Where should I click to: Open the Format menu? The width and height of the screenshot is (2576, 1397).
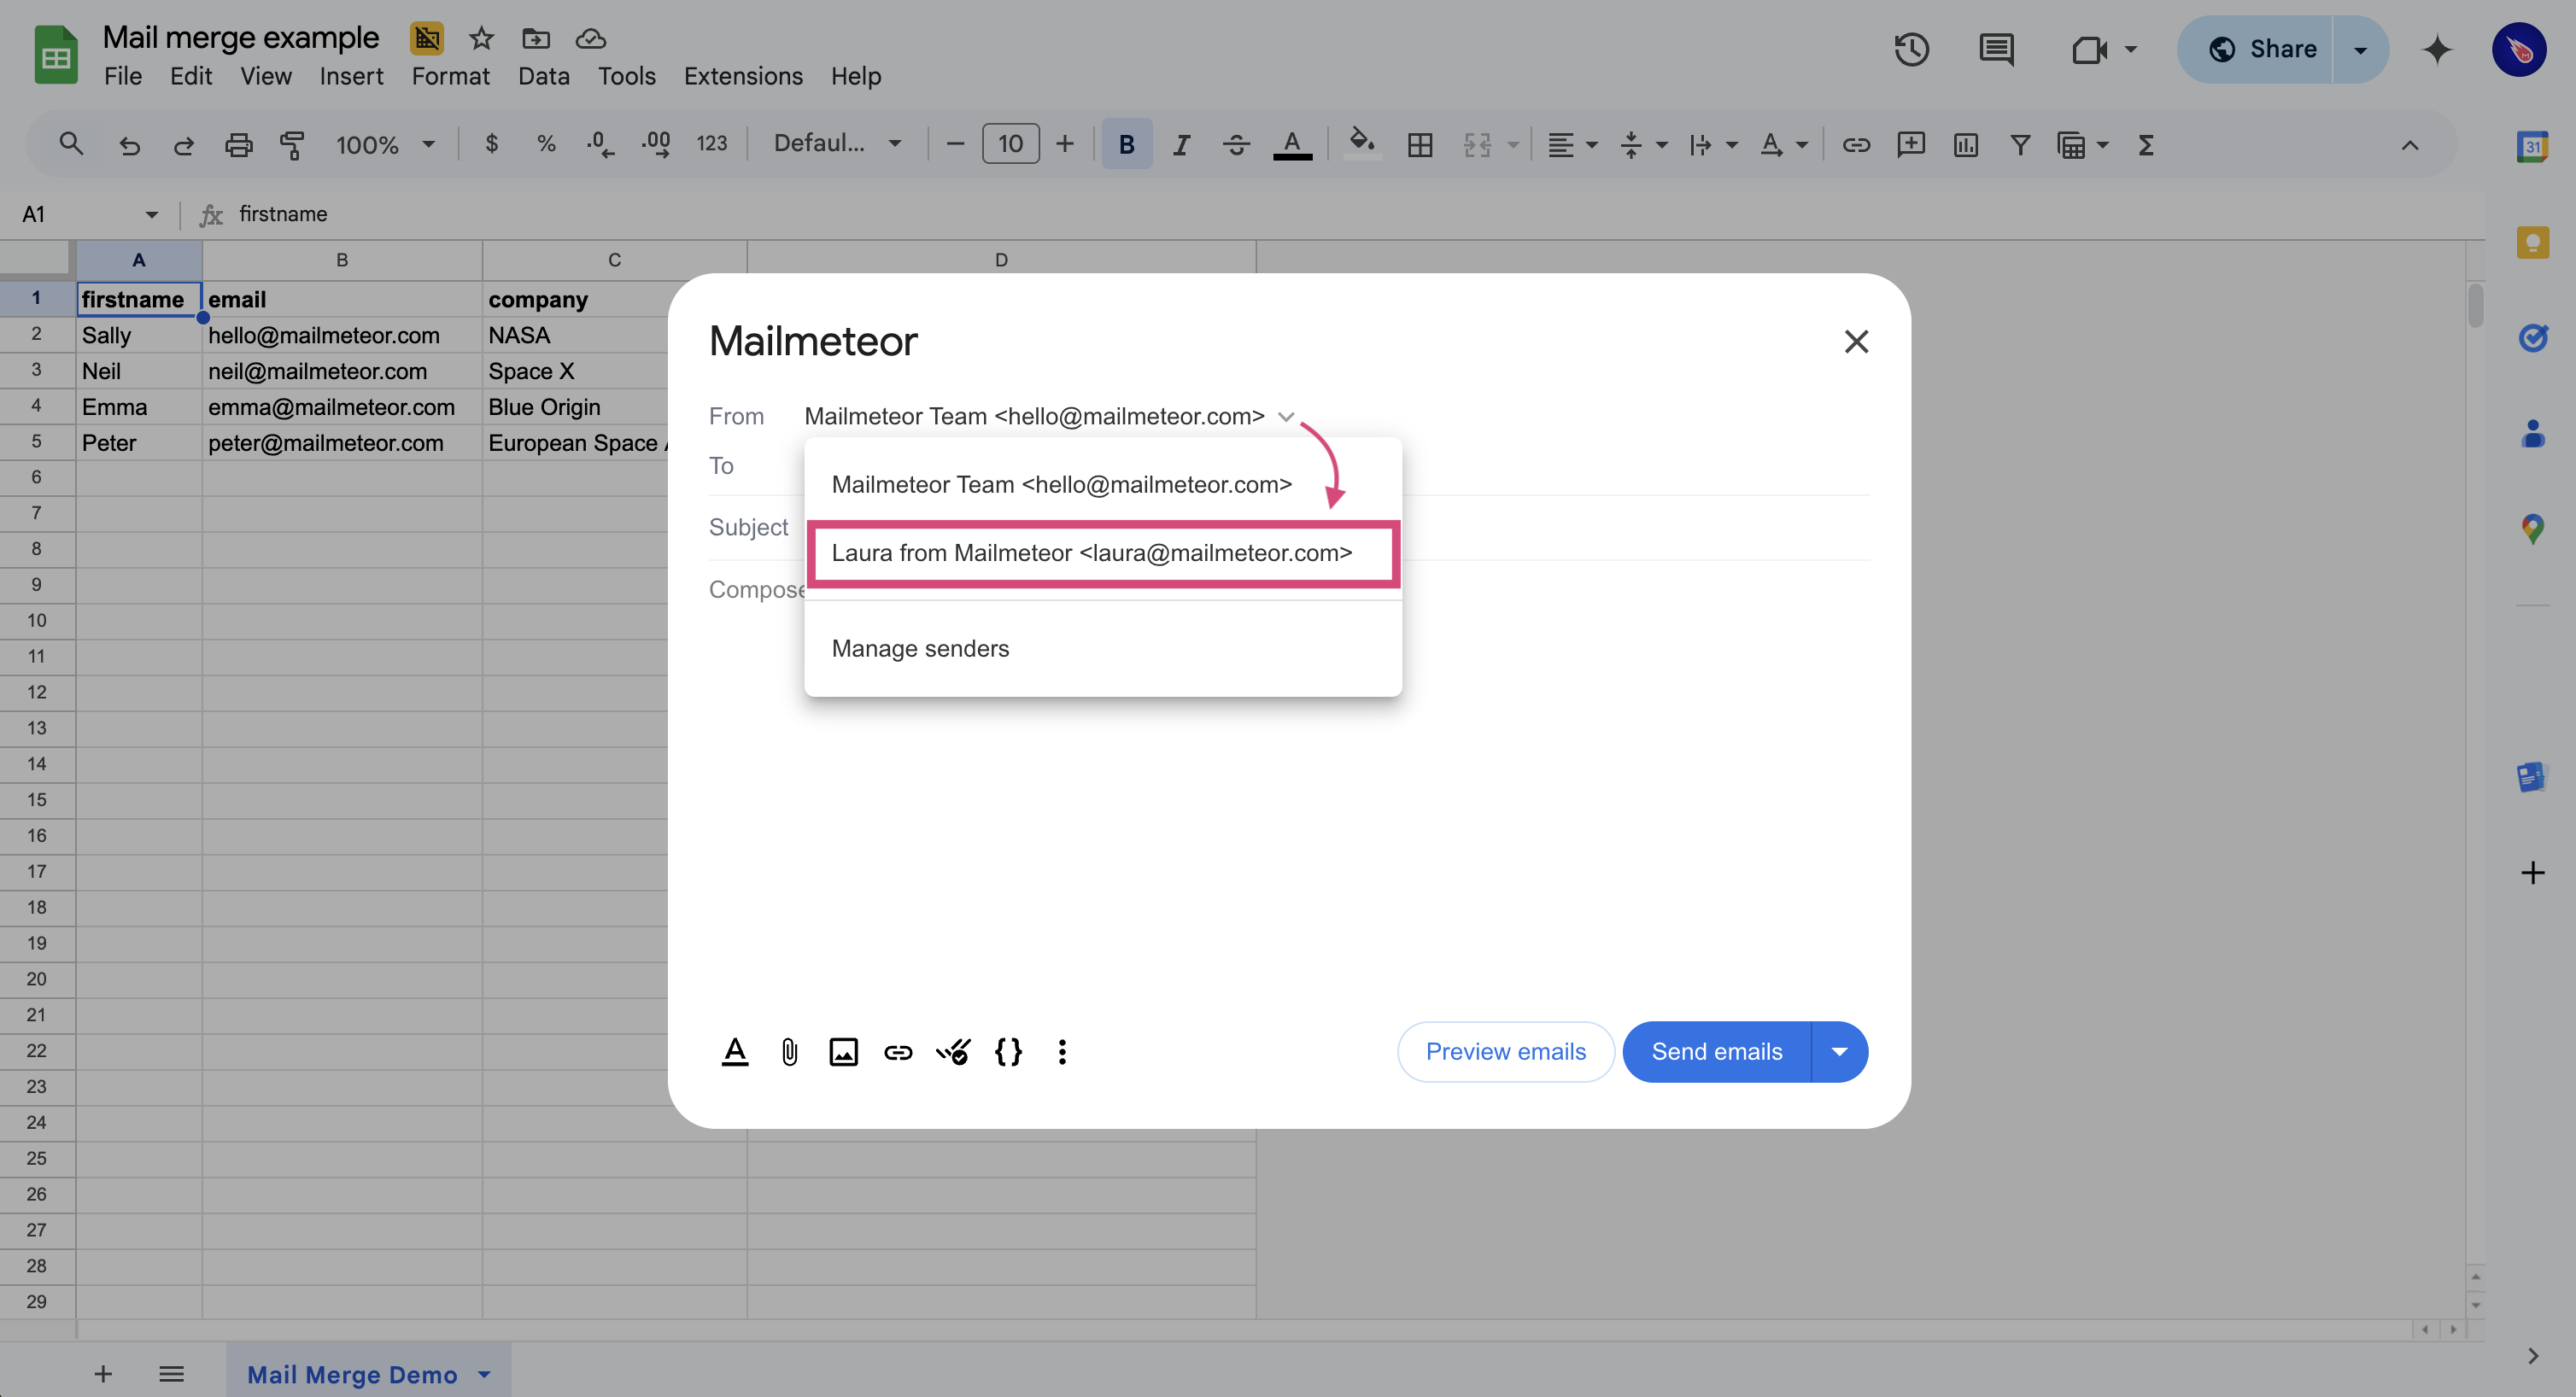tap(450, 76)
